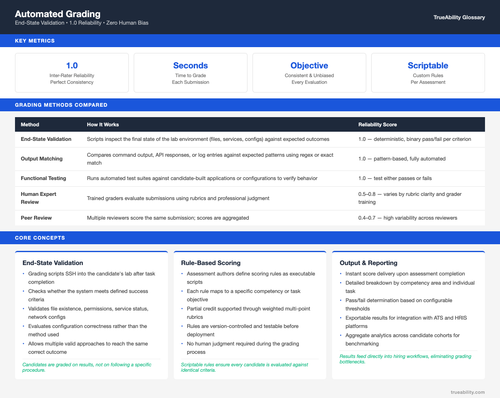The image size is (500, 398).
Task: Click the Automated Grading title
Action: pos(57,14)
